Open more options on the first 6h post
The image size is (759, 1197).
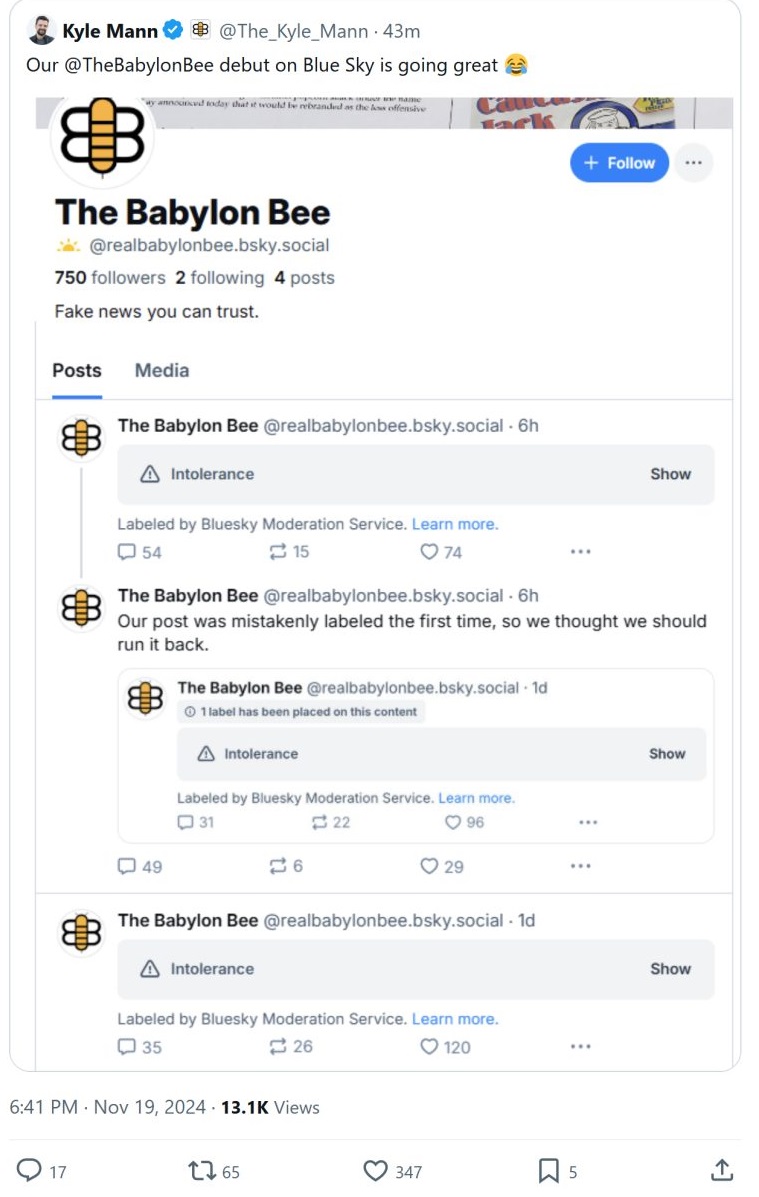pos(580,552)
